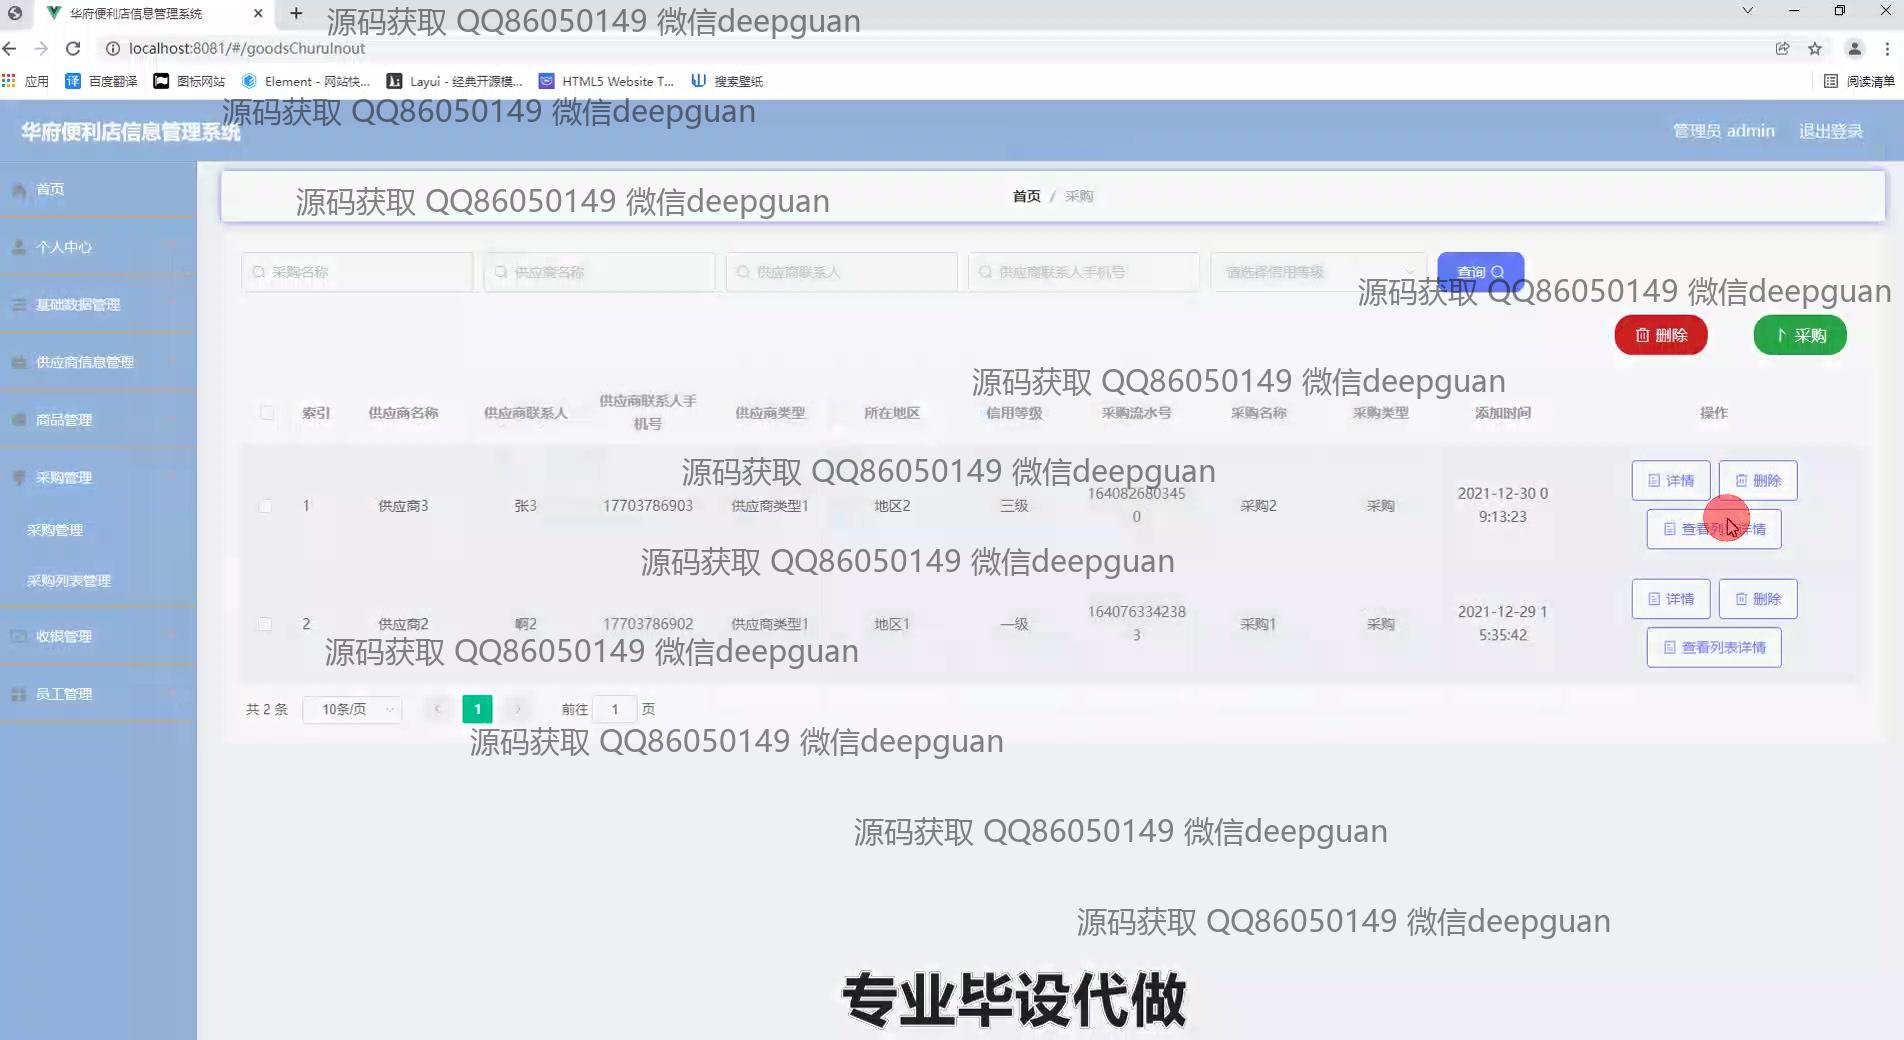Screen dimensions: 1904x1040
Task: Focus the 供应商名称 search field
Action: [x=599, y=272]
